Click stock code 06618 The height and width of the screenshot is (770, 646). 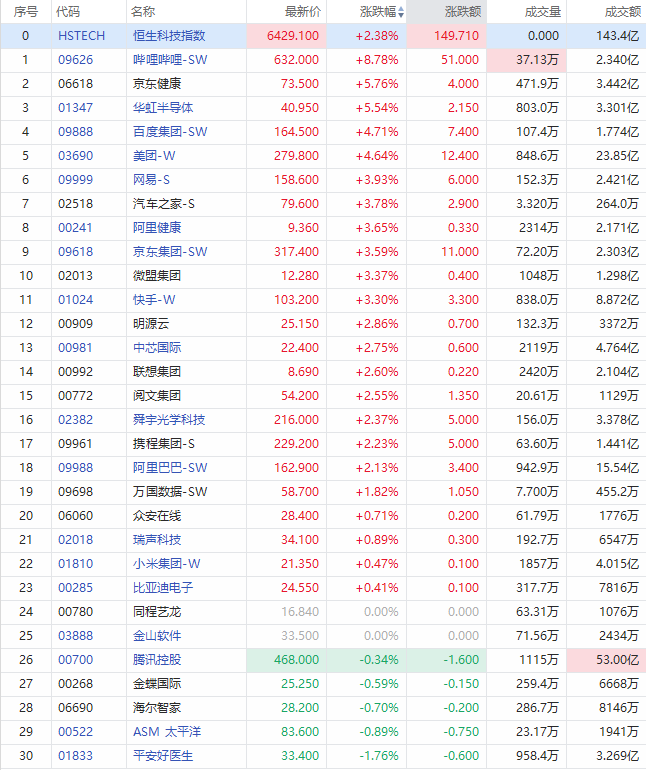pyautogui.click(x=76, y=84)
